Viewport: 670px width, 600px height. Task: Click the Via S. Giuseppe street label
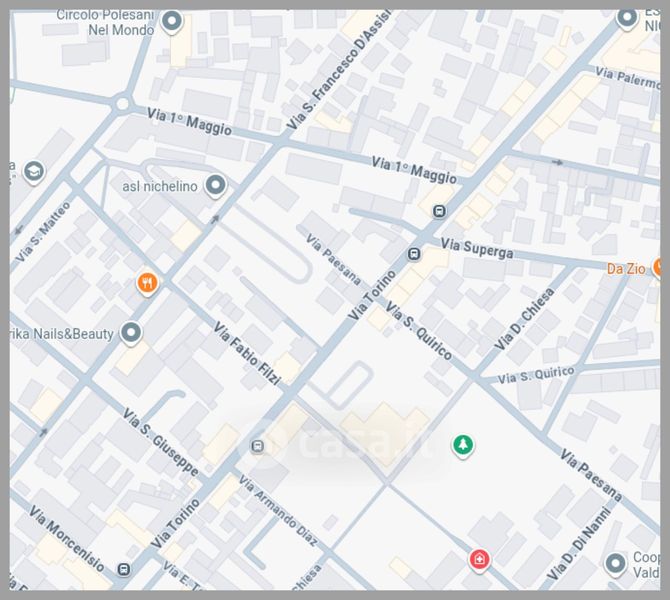point(159,441)
